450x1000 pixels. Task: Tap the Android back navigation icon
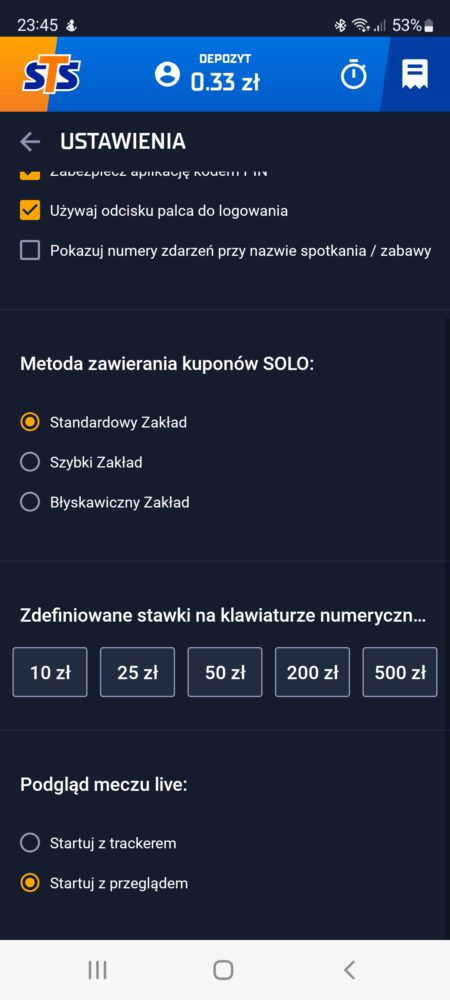(349, 970)
